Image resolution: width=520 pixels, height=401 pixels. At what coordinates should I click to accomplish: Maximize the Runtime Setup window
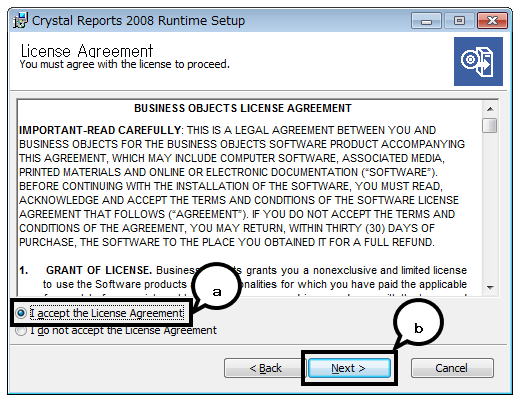coord(459,21)
